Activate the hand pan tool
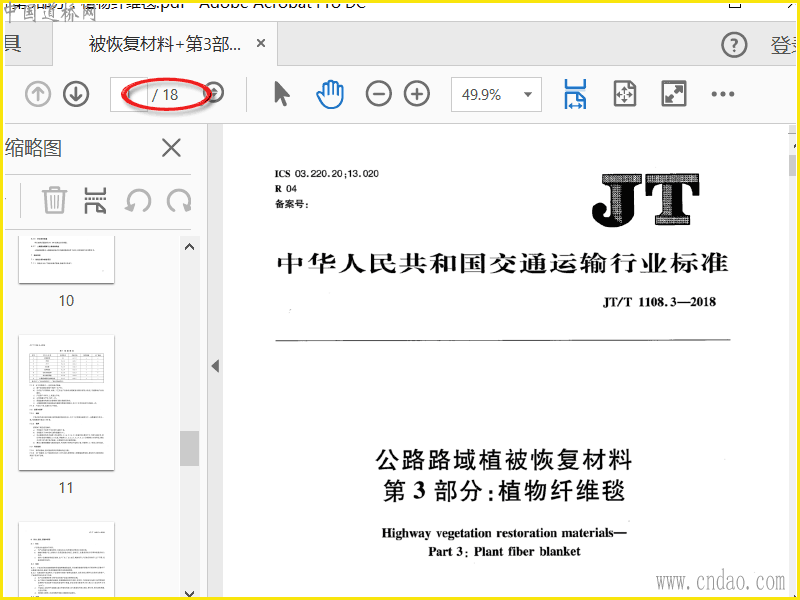The width and height of the screenshot is (800, 600). pyautogui.click(x=330, y=94)
